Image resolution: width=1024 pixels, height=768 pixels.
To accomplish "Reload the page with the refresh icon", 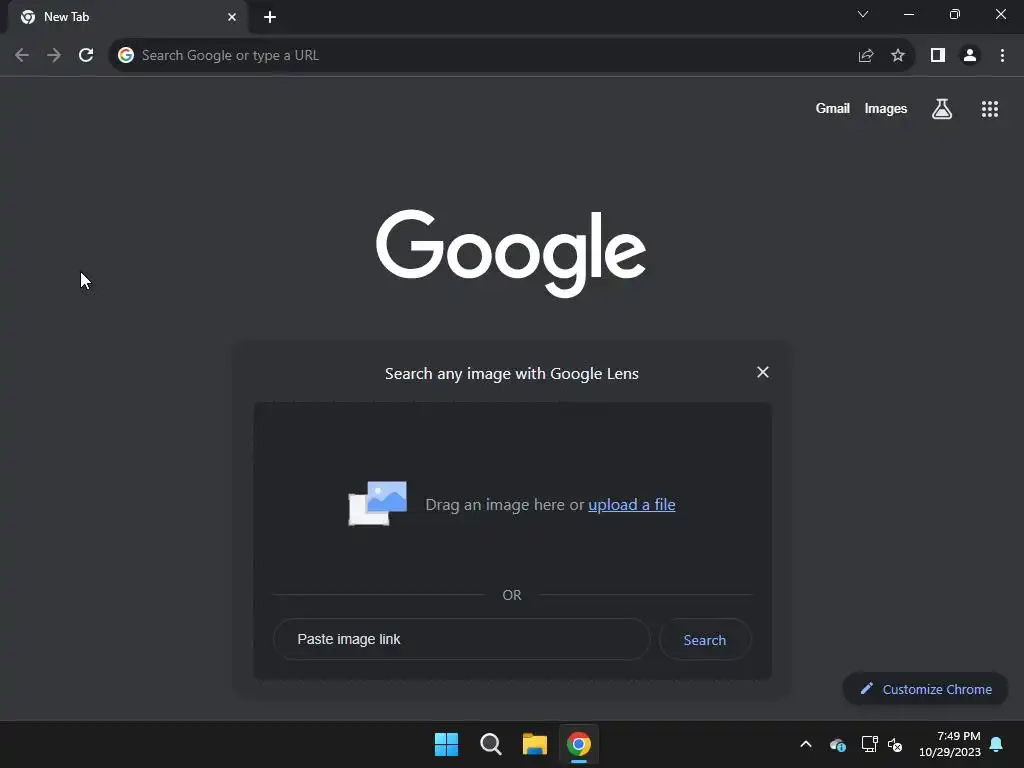I will [86, 55].
